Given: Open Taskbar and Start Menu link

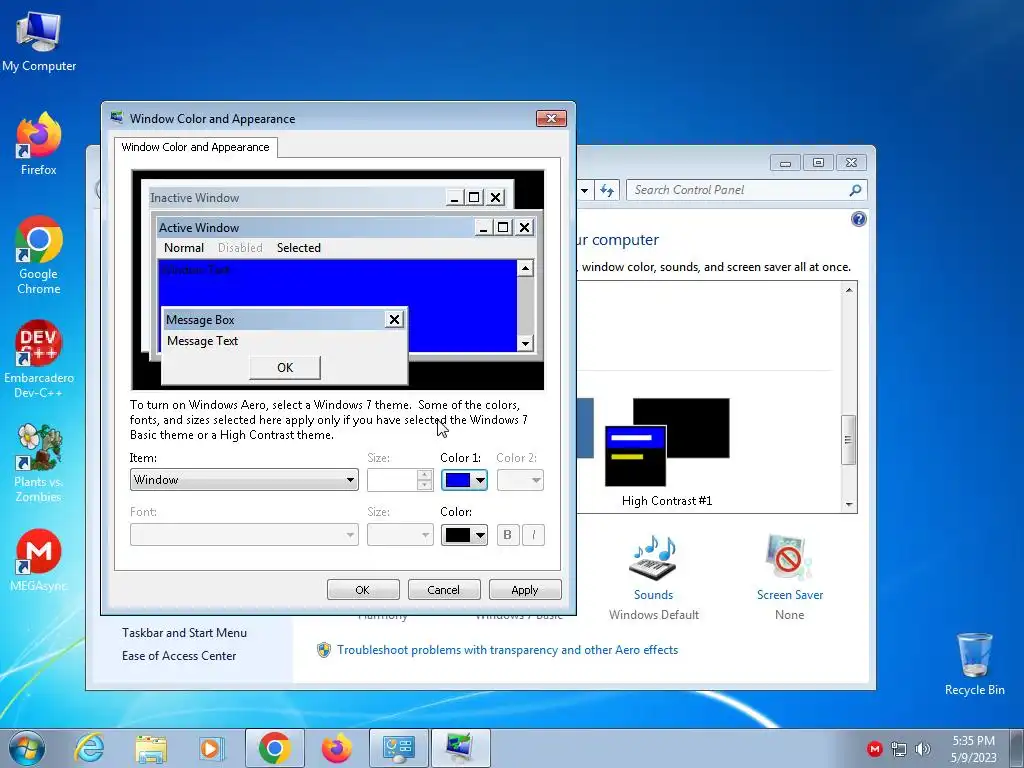Looking at the screenshot, I should click(184, 633).
